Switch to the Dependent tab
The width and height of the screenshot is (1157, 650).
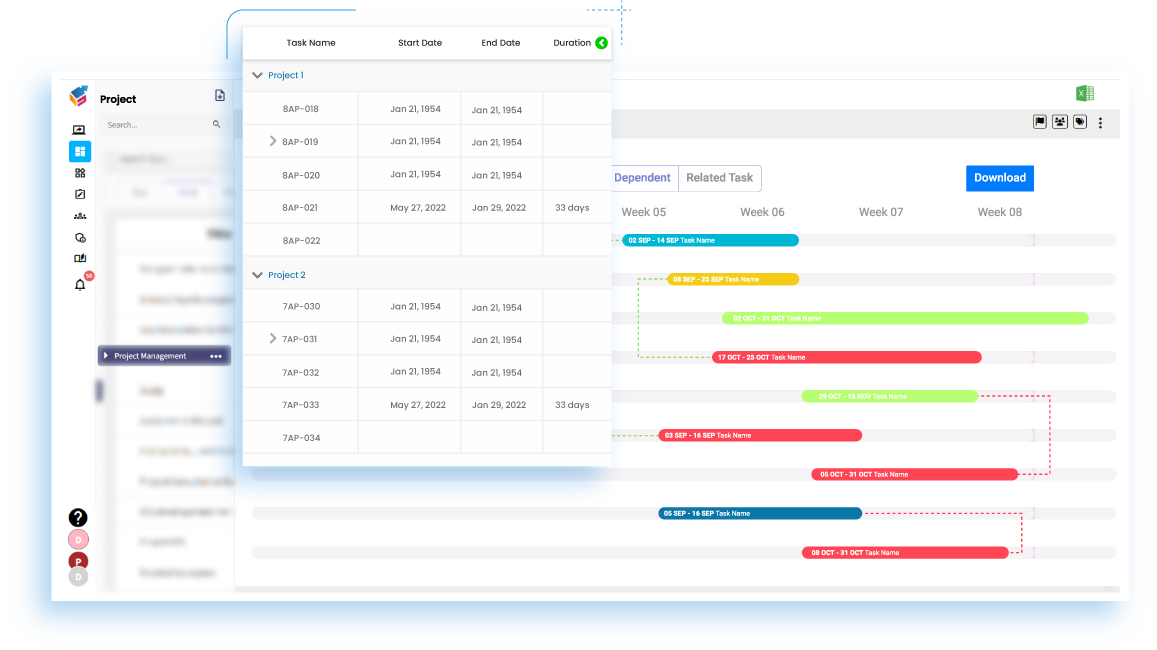click(x=642, y=178)
